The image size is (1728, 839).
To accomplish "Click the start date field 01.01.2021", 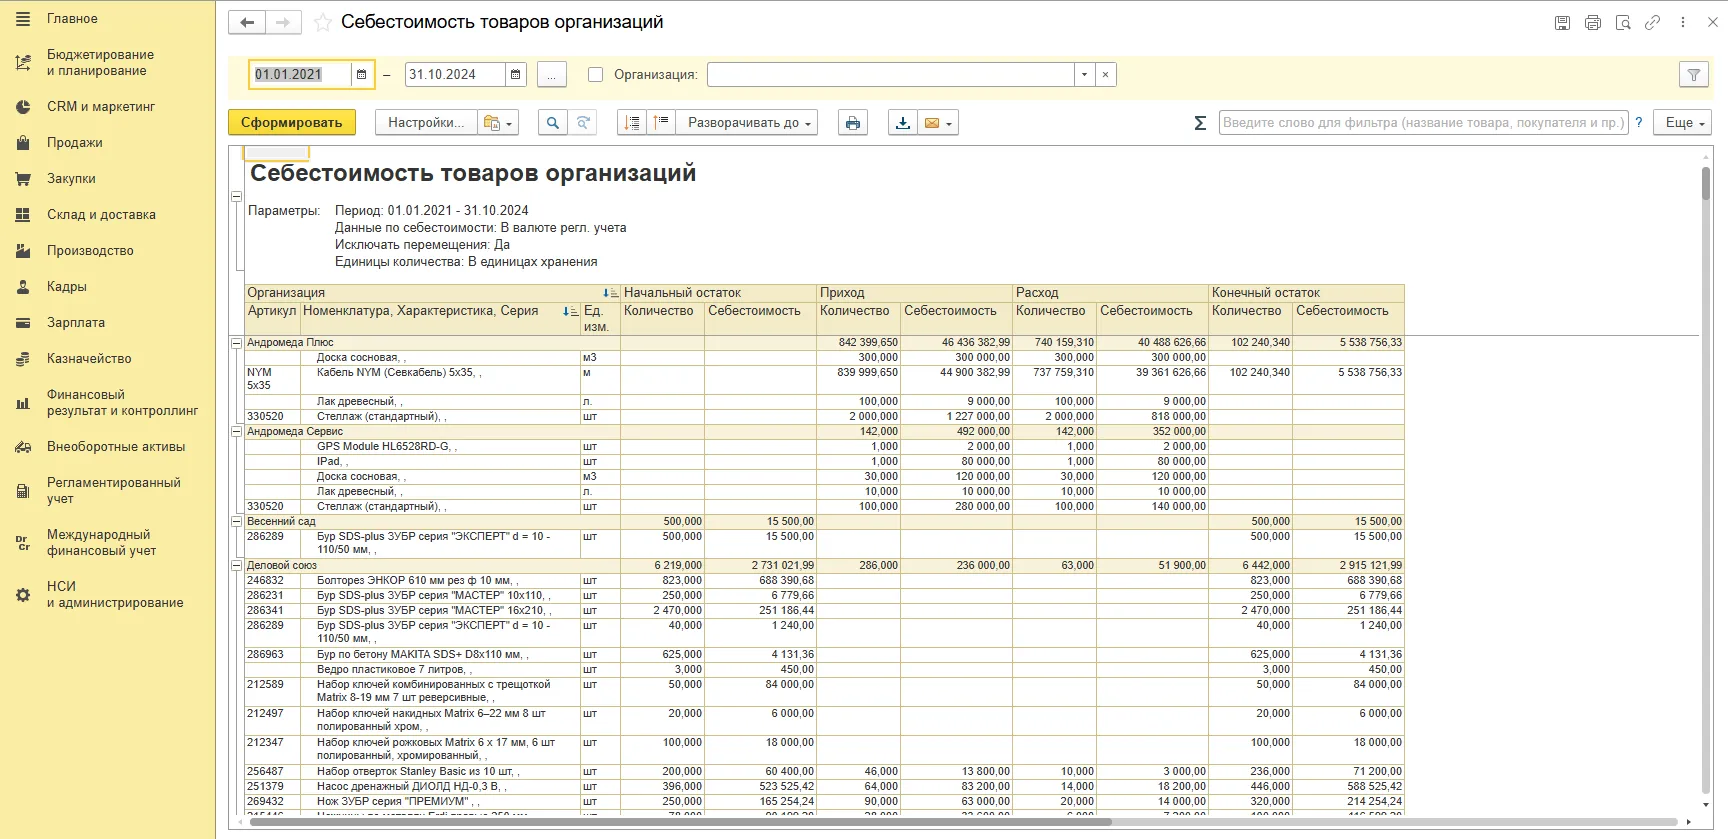I will pyautogui.click(x=301, y=74).
